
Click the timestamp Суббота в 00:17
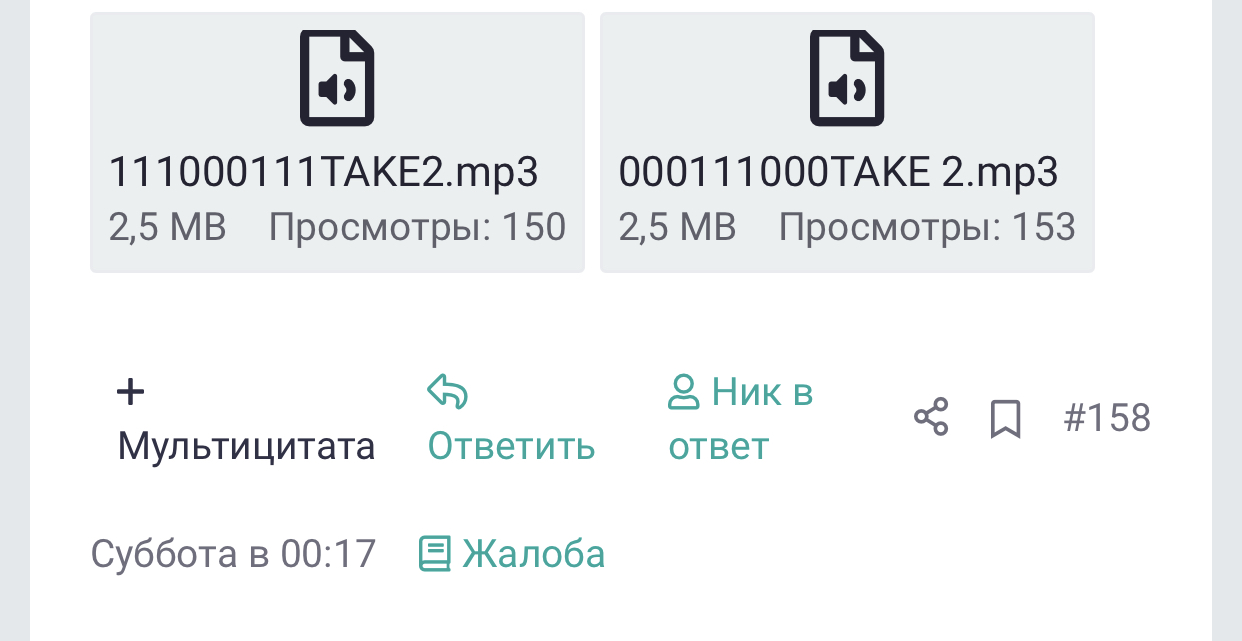(233, 554)
